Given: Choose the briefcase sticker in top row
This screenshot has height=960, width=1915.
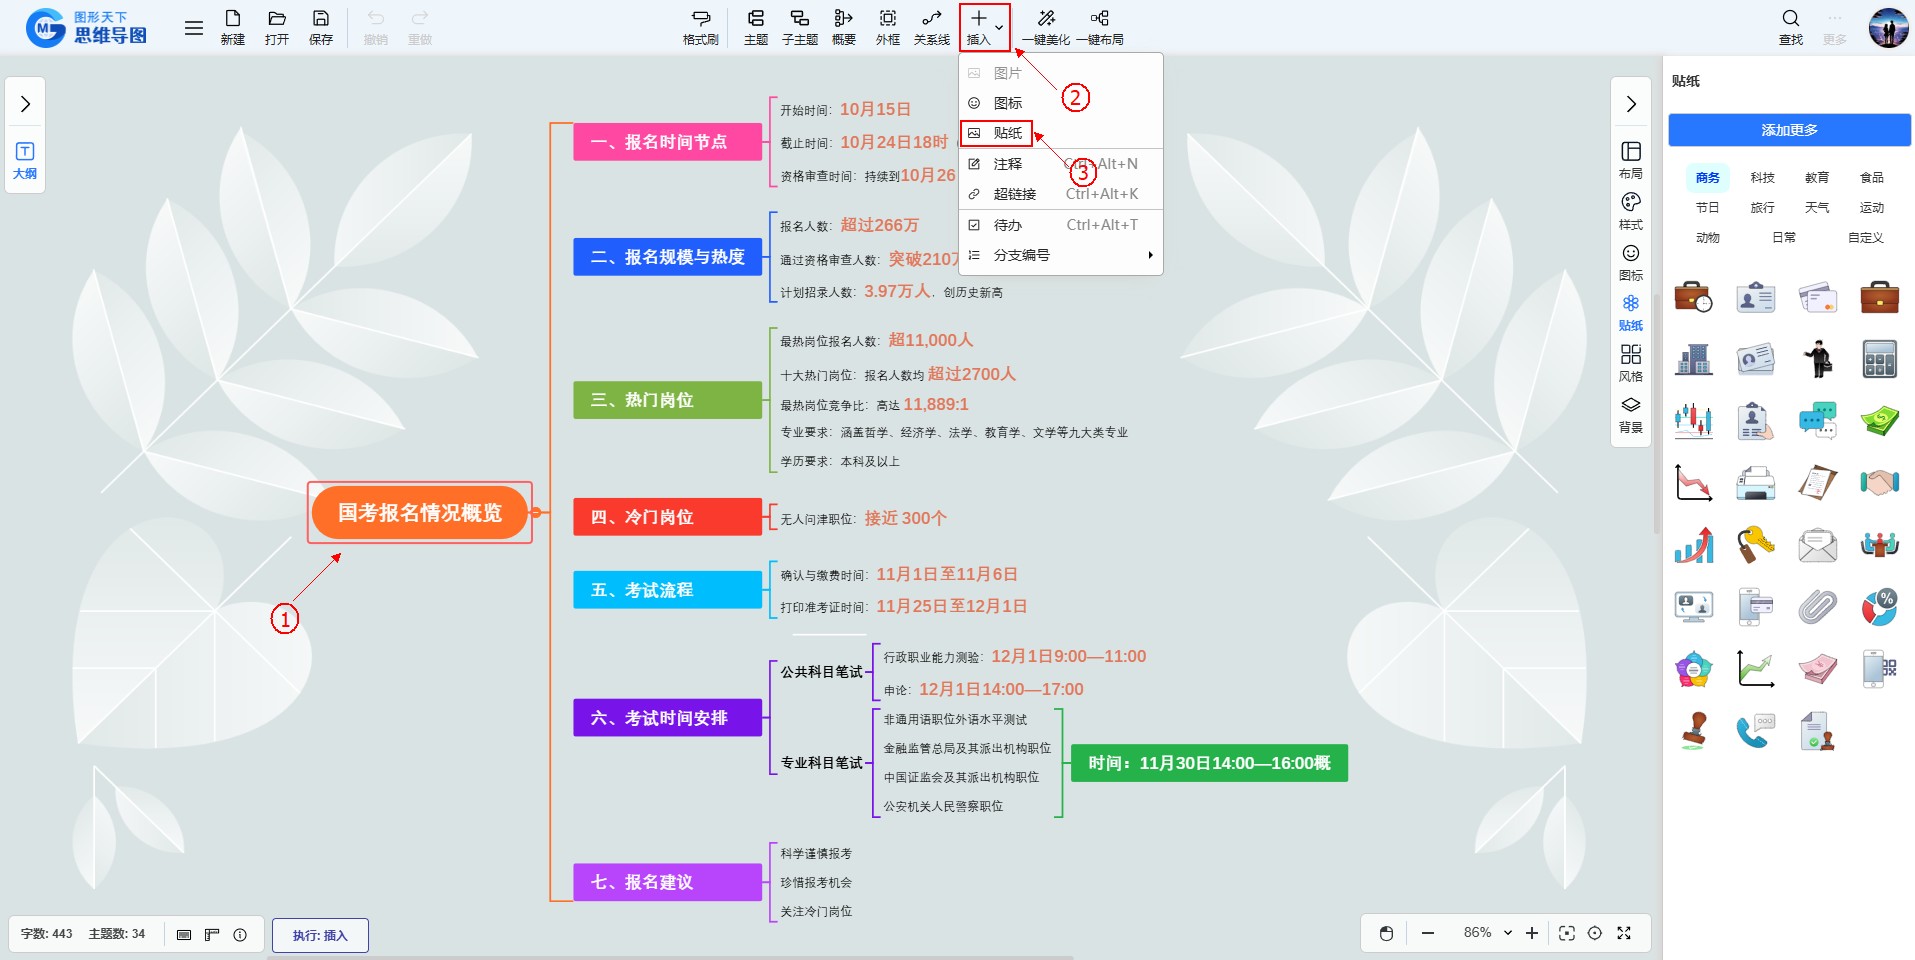Looking at the screenshot, I should pos(1879,297).
